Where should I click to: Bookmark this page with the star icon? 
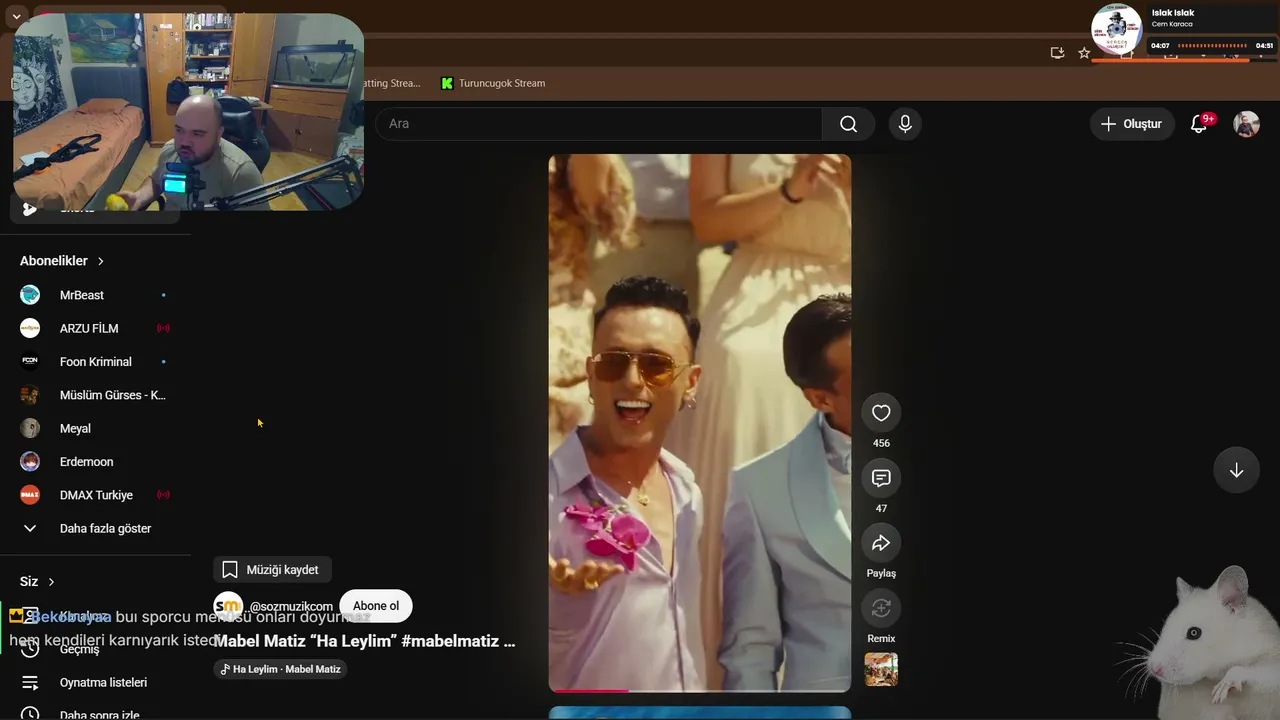point(1084,53)
